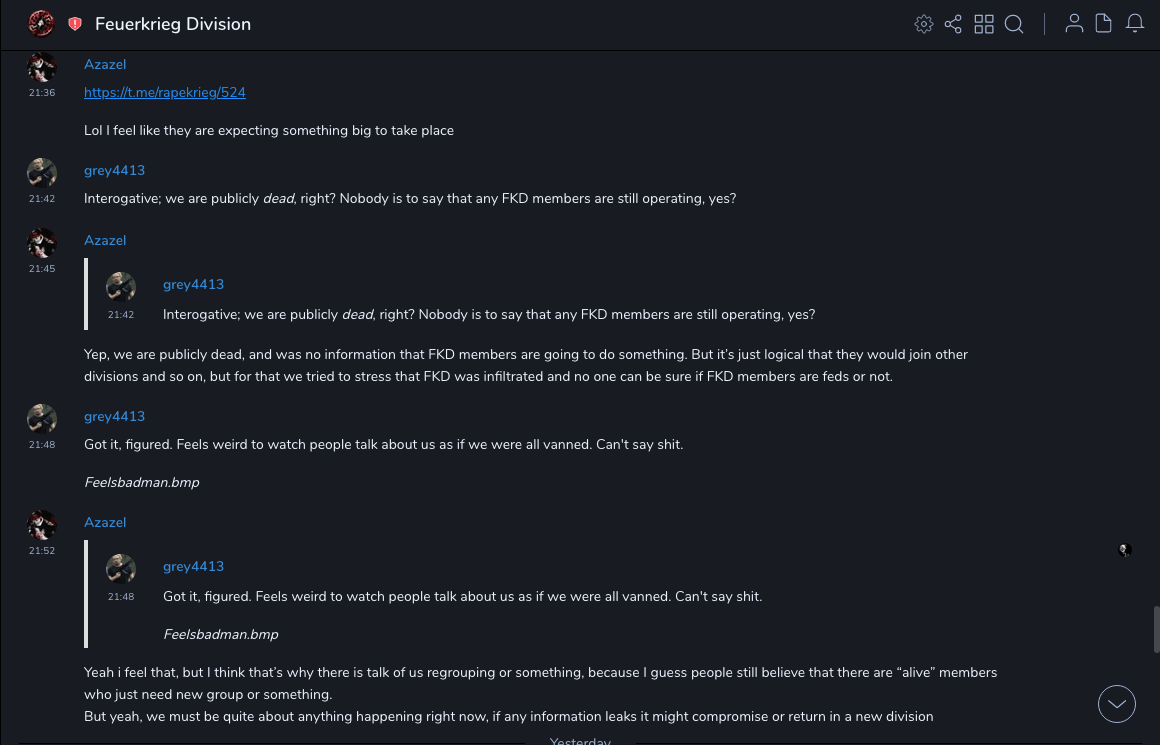Viewport: 1160px width, 745px height.
Task: Click the share room icon
Action: point(953,24)
